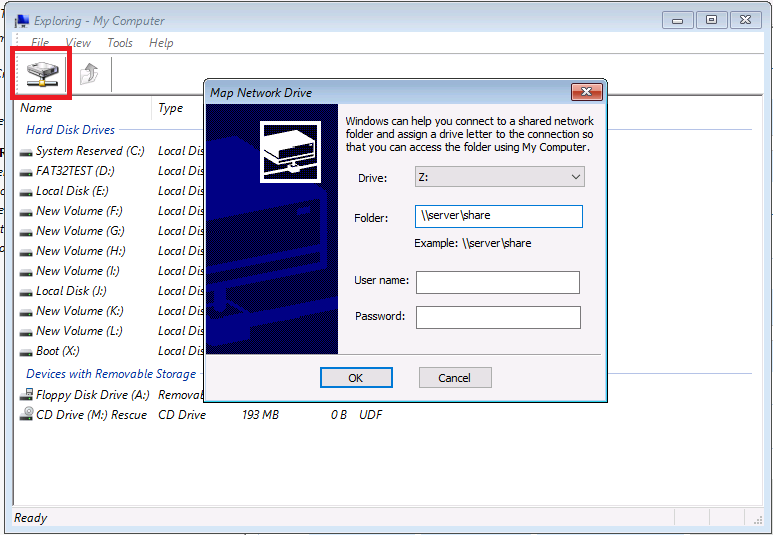Open the View menu
The width and height of the screenshot is (773, 535).
click(78, 43)
